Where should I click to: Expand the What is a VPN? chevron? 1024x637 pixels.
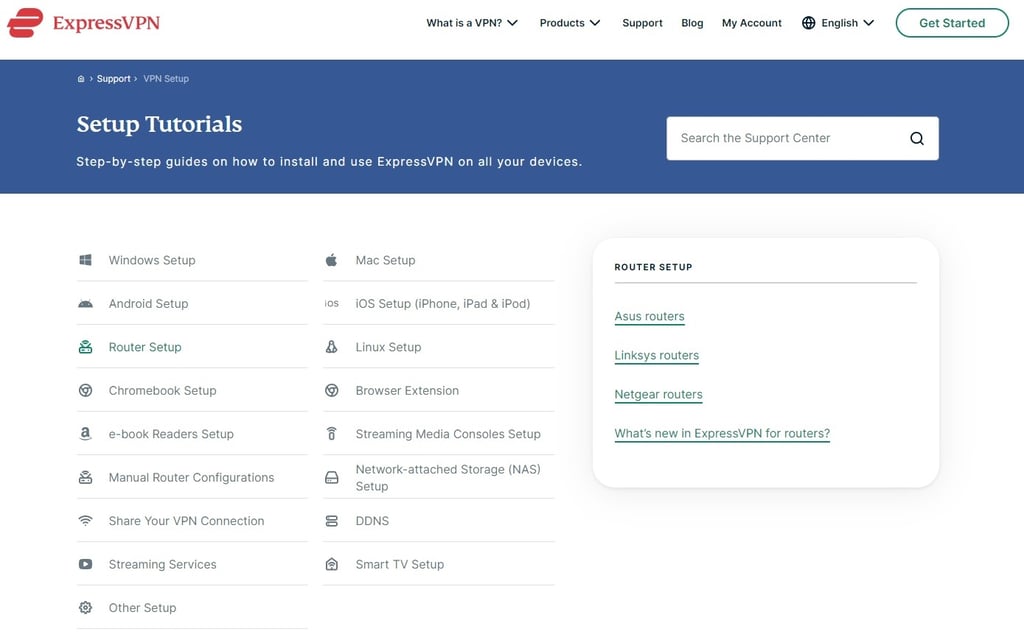(513, 23)
